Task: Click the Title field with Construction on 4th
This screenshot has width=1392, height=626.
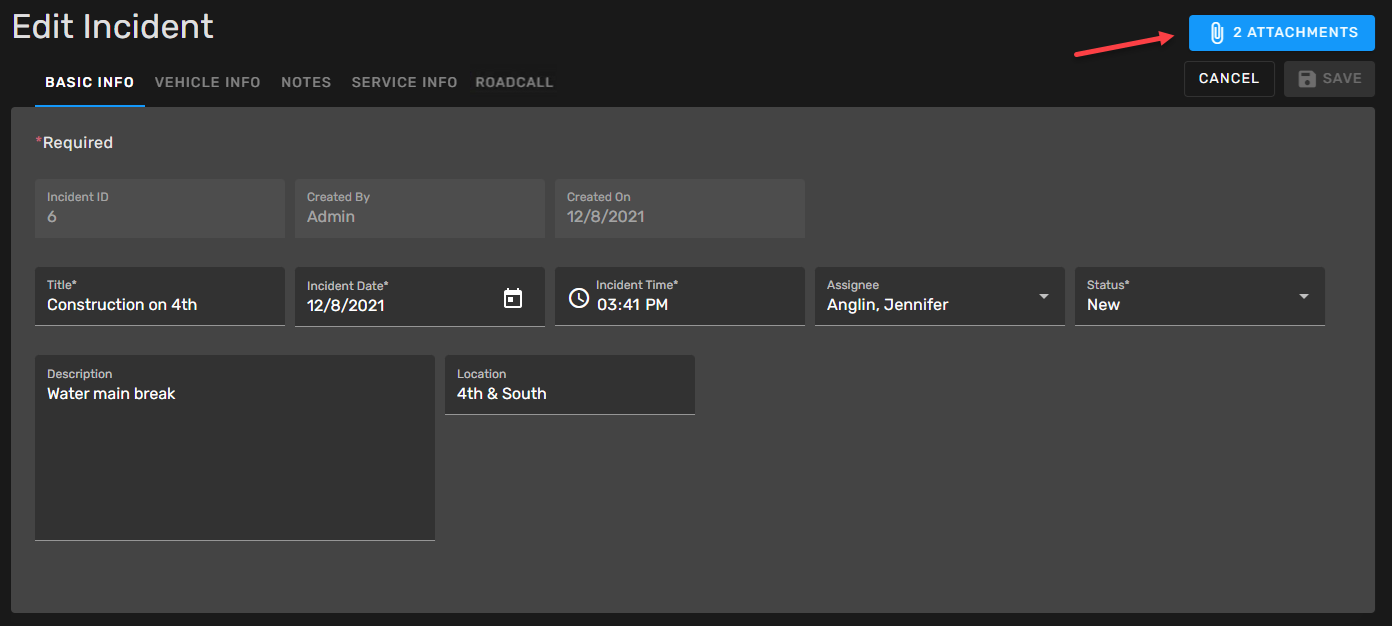Action: [x=160, y=305]
